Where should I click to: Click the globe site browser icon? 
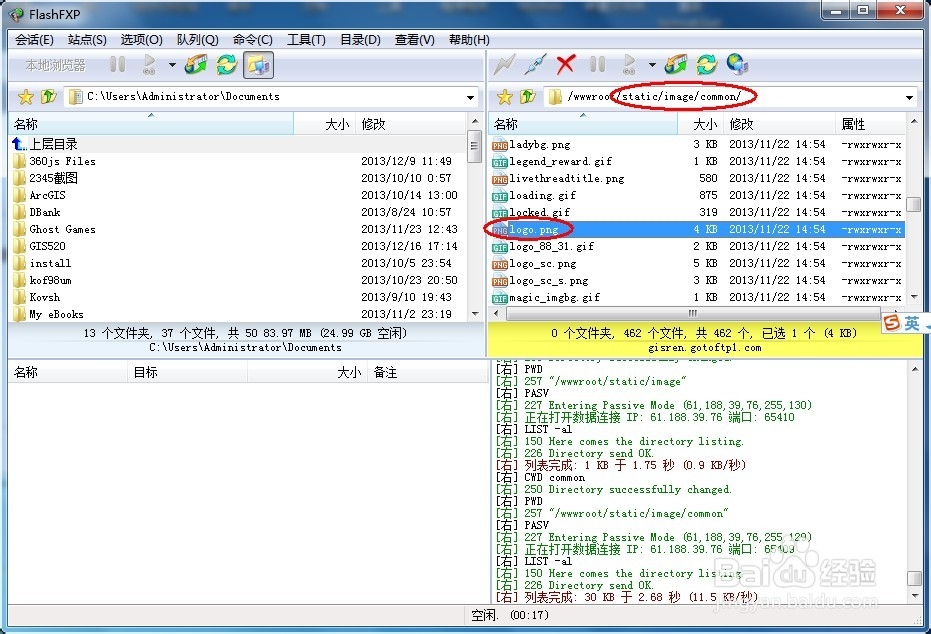coord(737,64)
